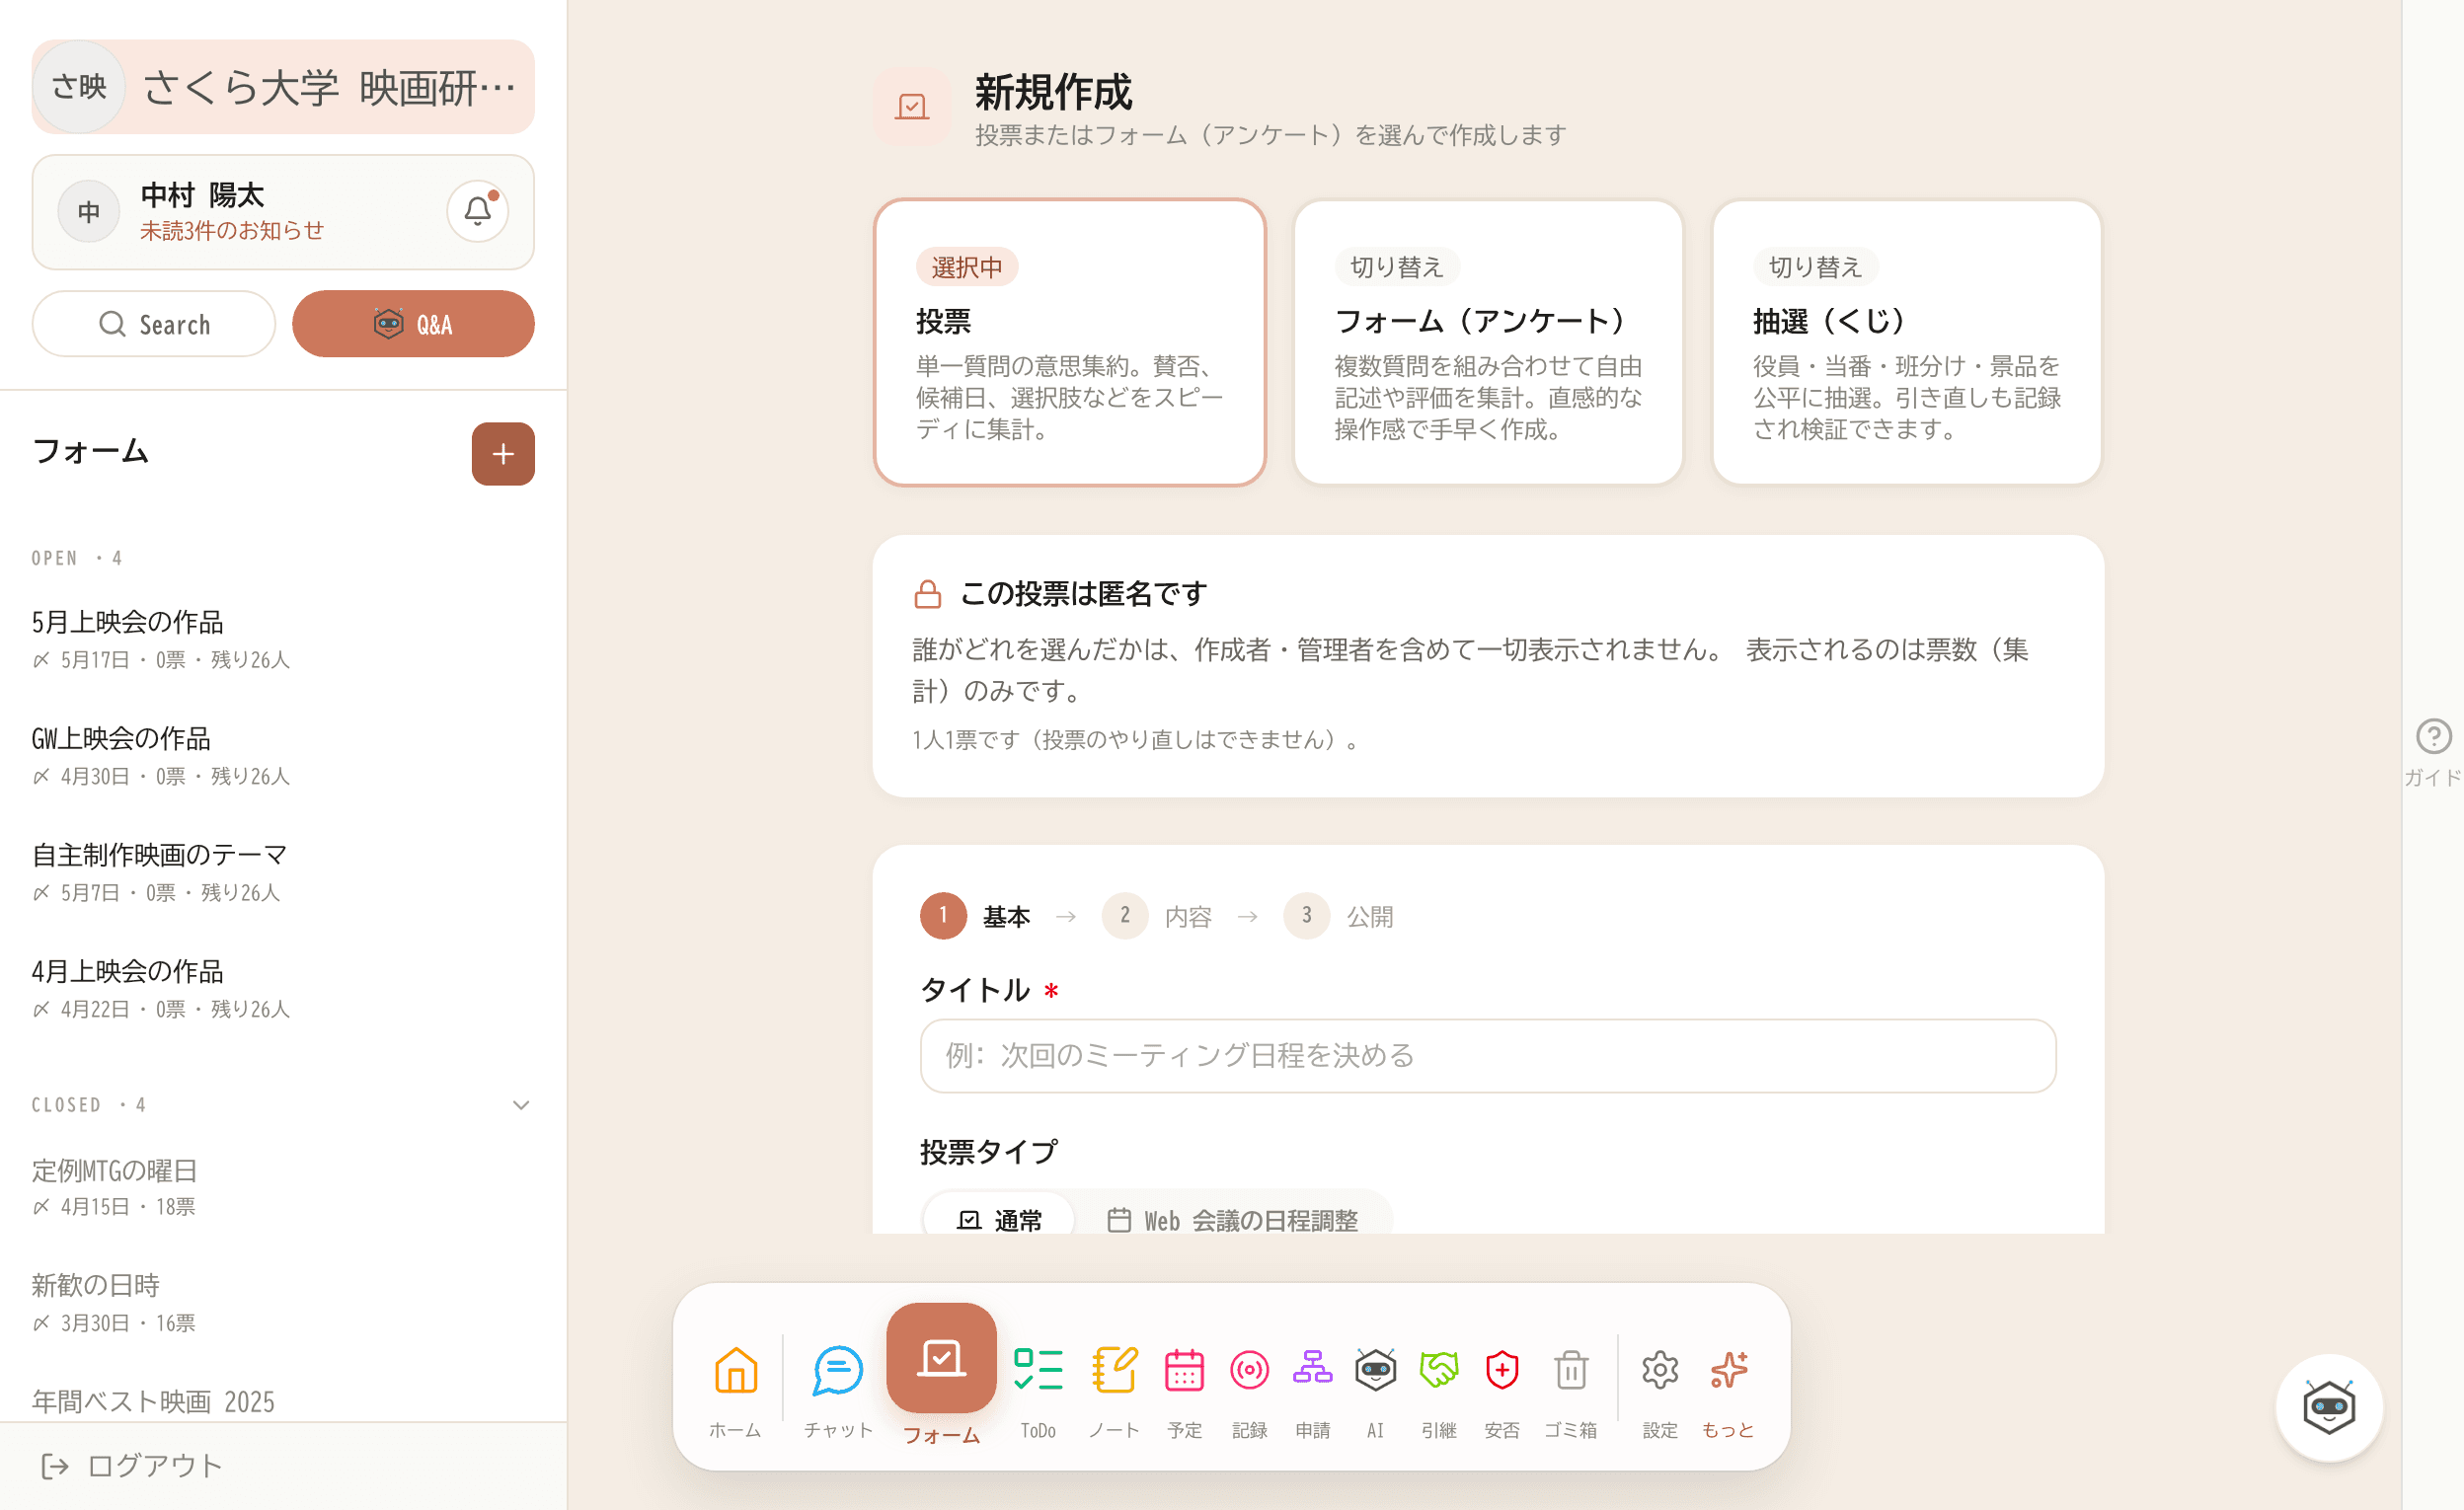The height and width of the screenshot is (1510, 2464).
Task: Go to step 2 内容
Action: 1157,915
